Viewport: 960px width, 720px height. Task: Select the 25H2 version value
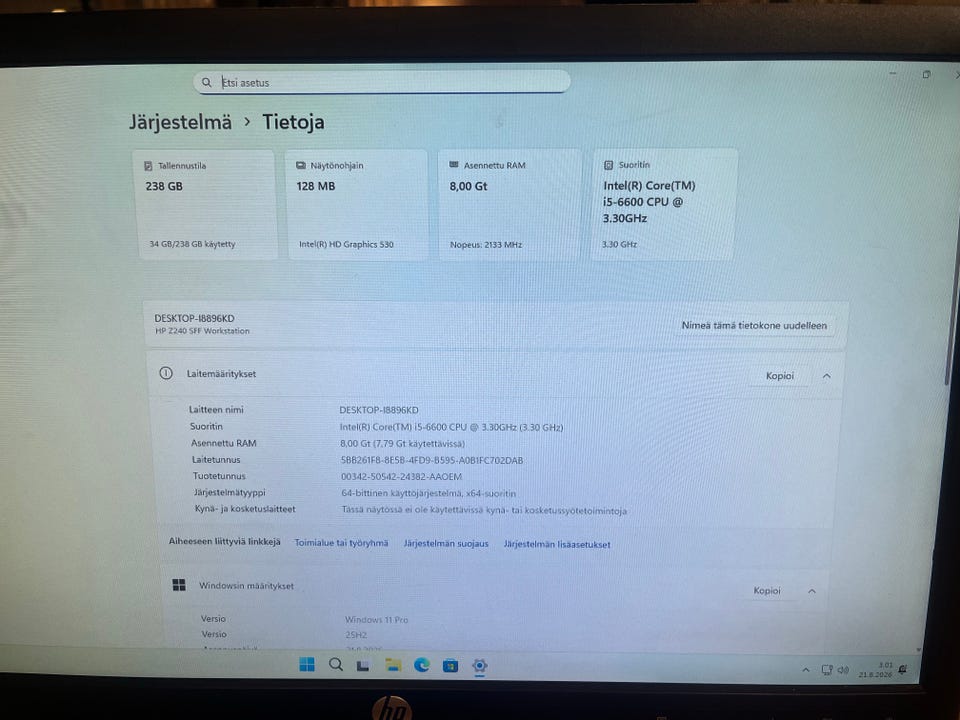coord(356,635)
